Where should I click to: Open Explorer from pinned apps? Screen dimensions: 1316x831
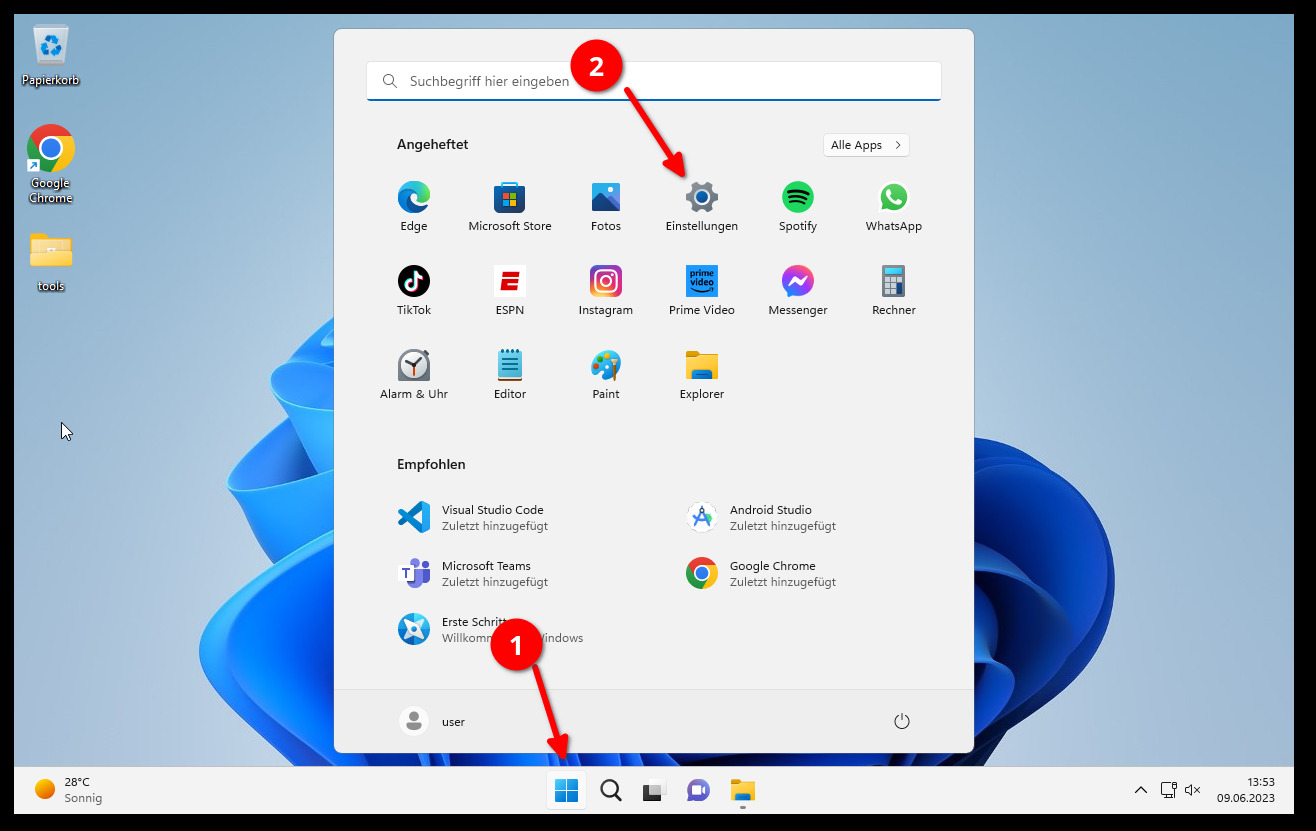(x=702, y=375)
